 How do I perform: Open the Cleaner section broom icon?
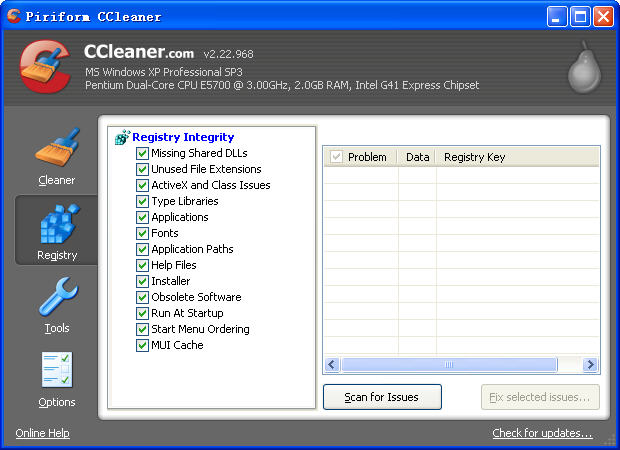57,150
